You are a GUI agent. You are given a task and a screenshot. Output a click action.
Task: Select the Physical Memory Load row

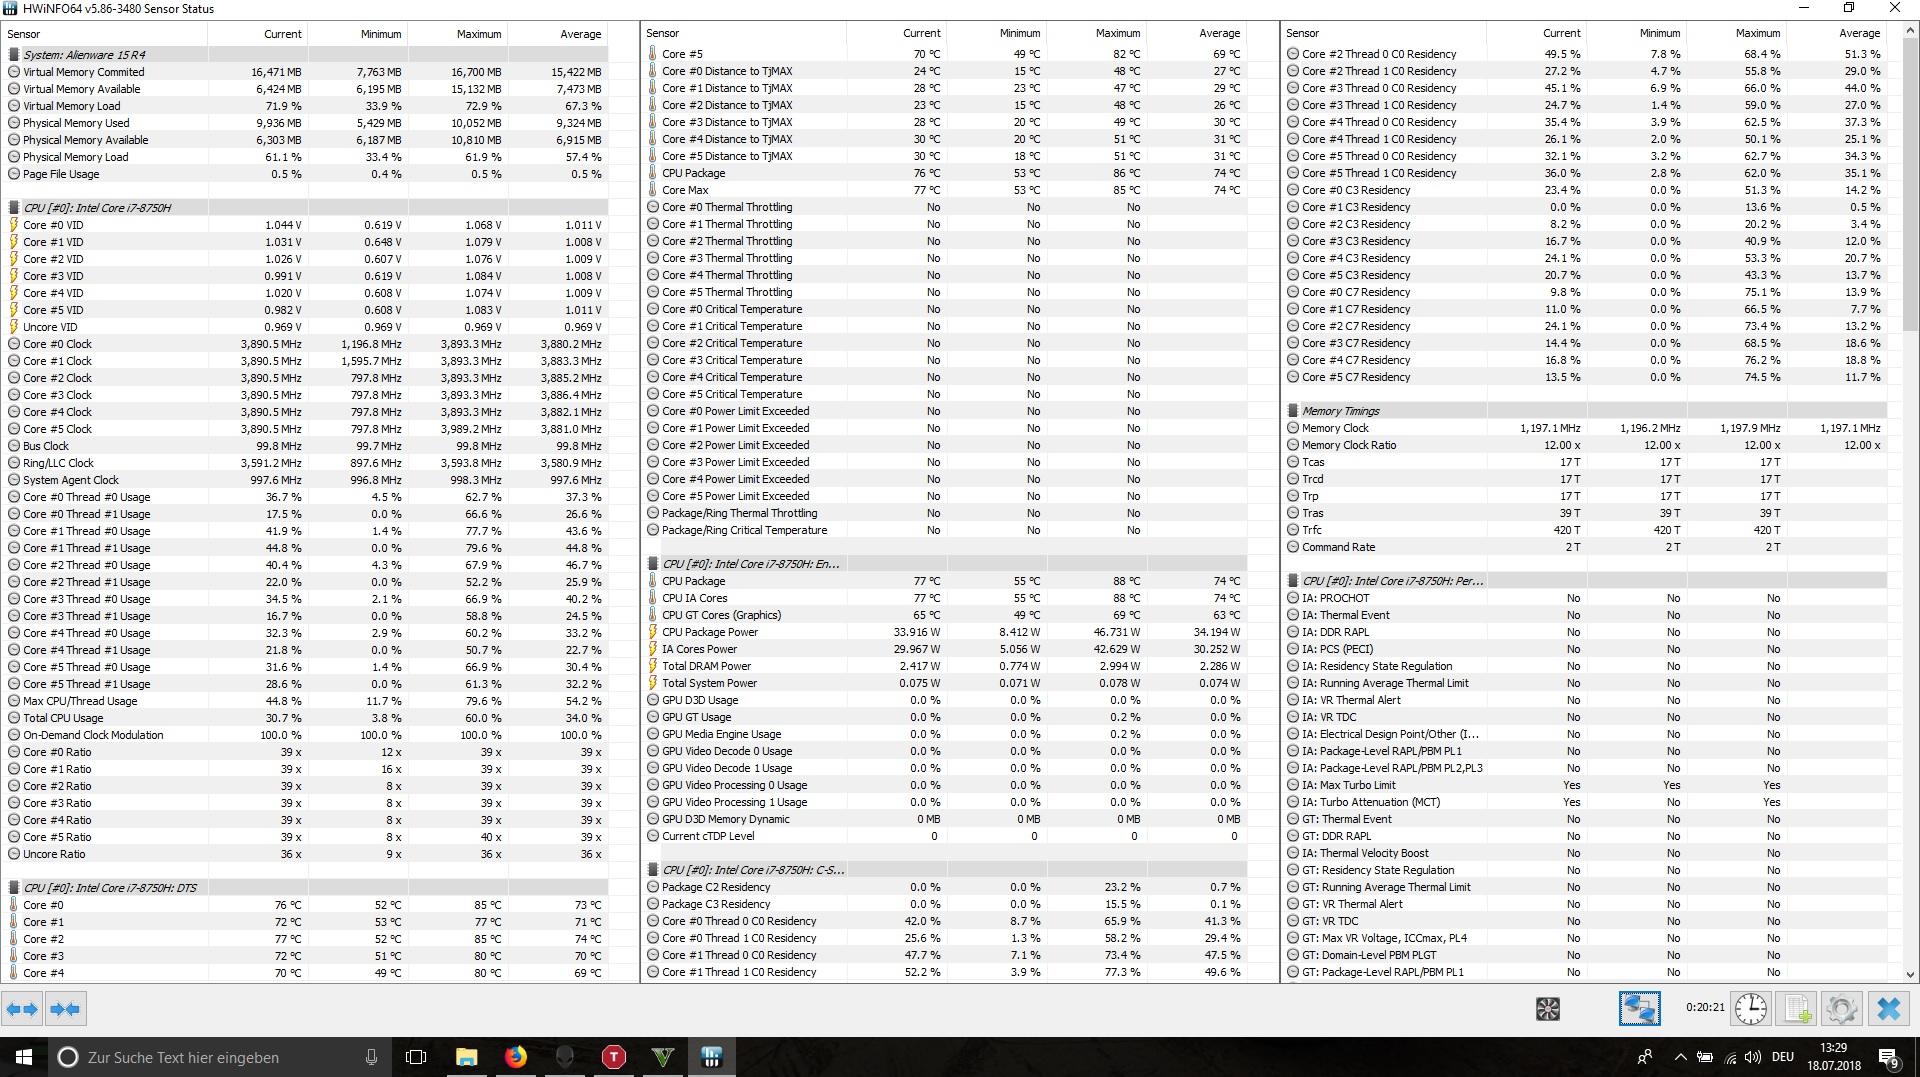tap(304, 157)
